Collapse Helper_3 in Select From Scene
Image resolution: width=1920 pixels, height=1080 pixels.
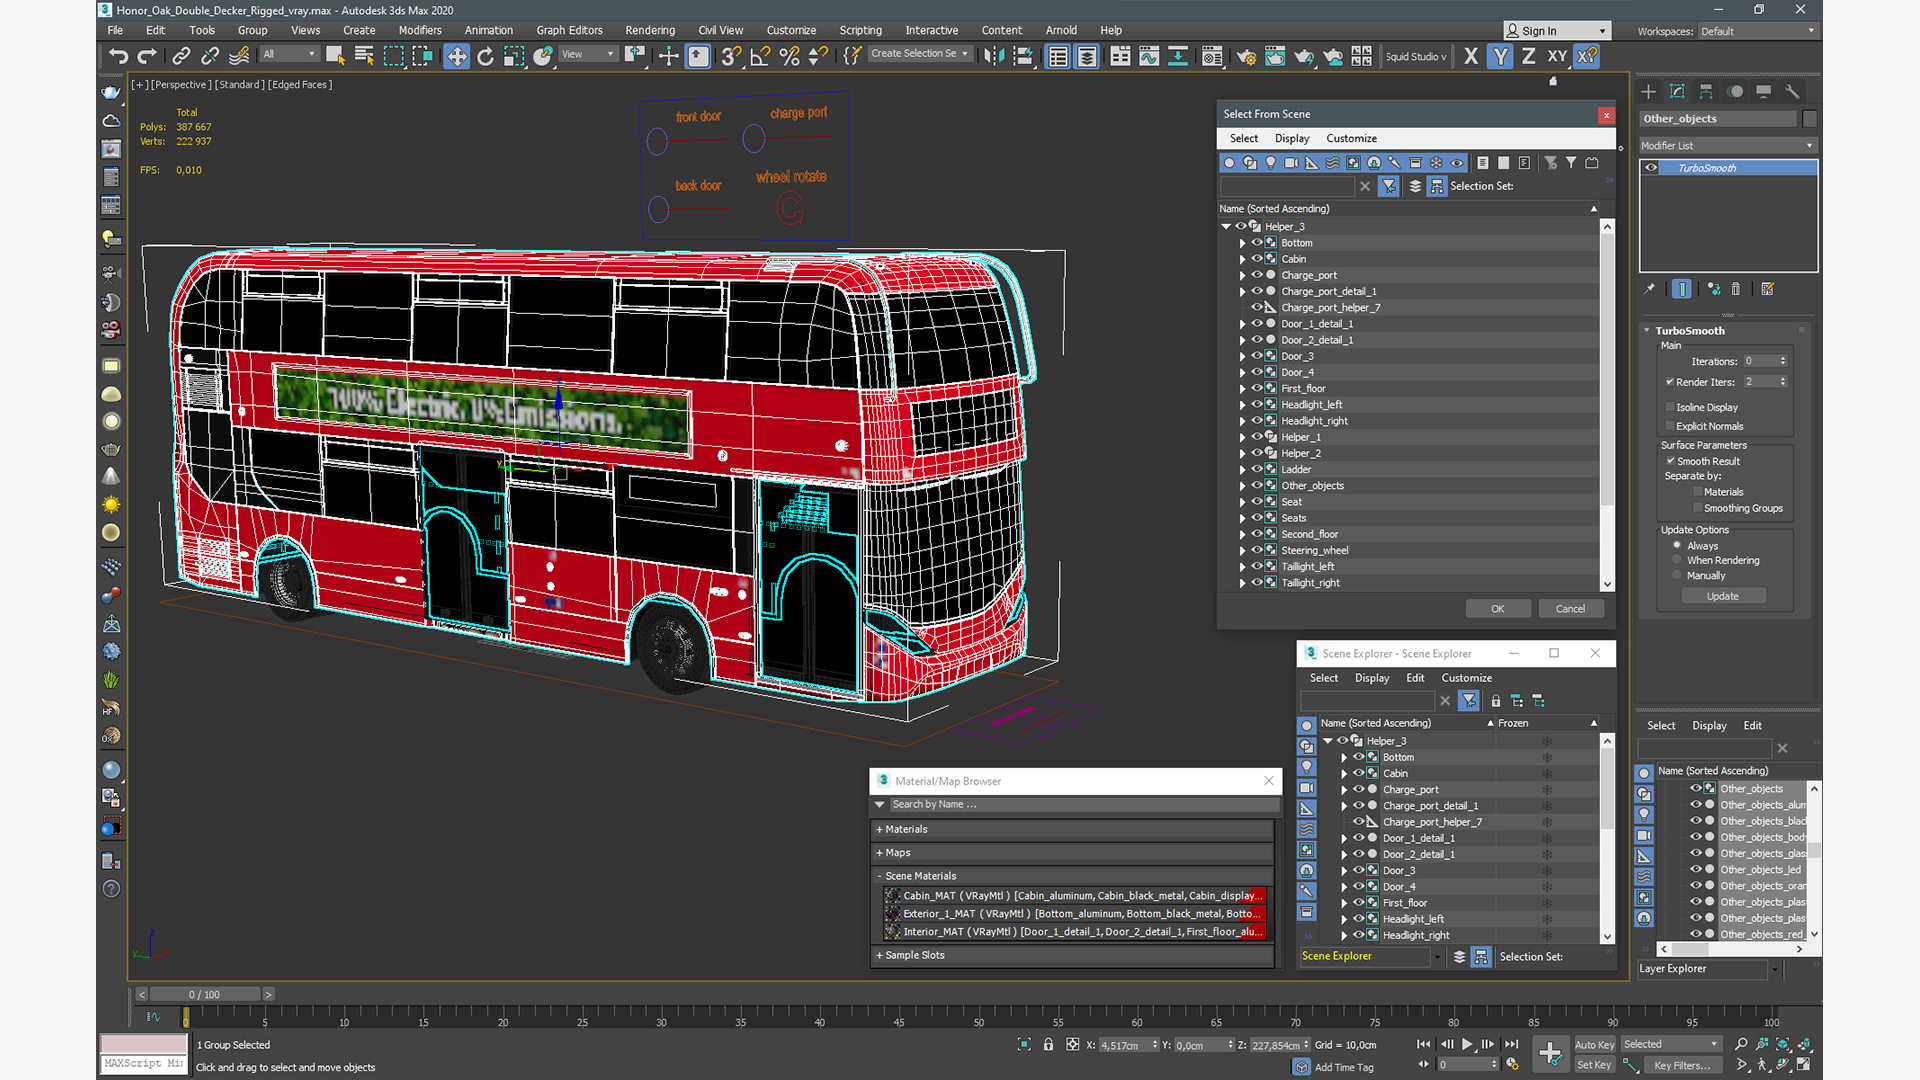point(1226,227)
